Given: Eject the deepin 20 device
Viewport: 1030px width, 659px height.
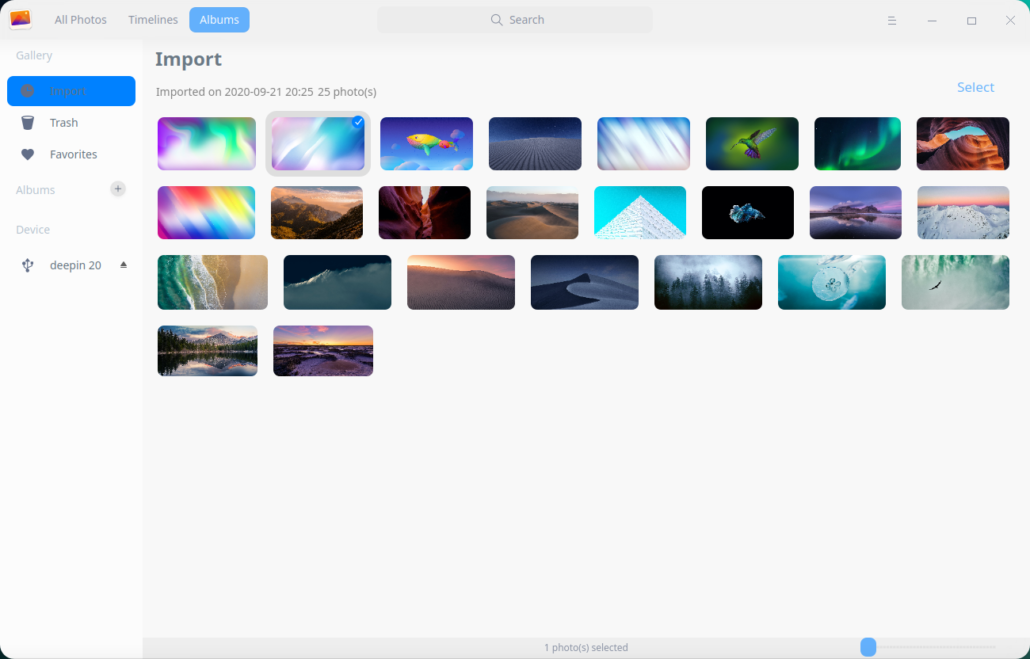Looking at the screenshot, I should pos(124,265).
